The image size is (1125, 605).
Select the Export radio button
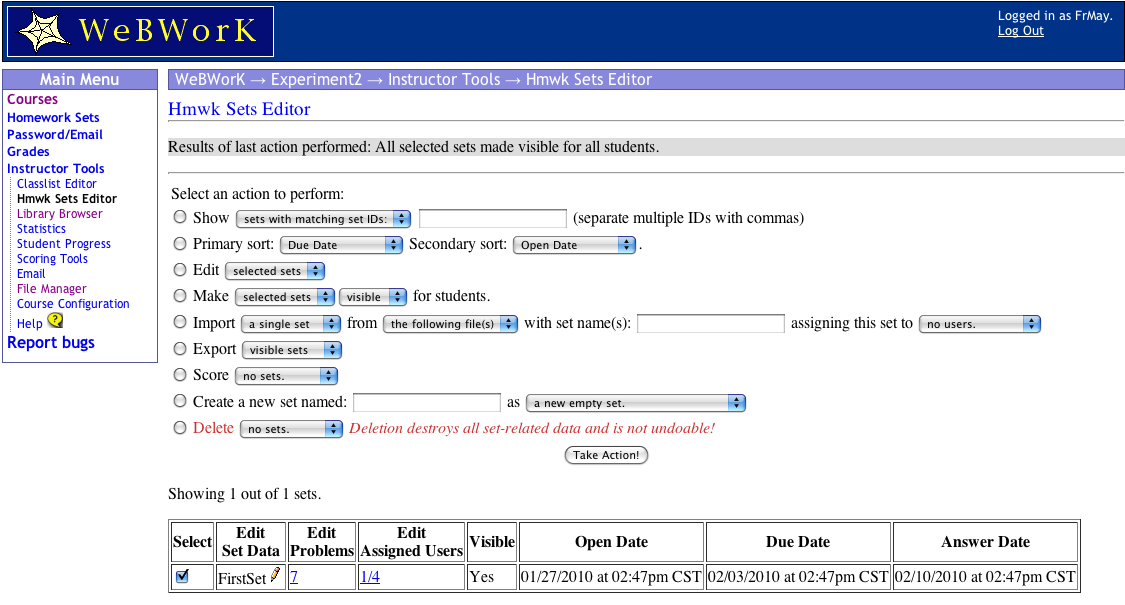click(180, 348)
